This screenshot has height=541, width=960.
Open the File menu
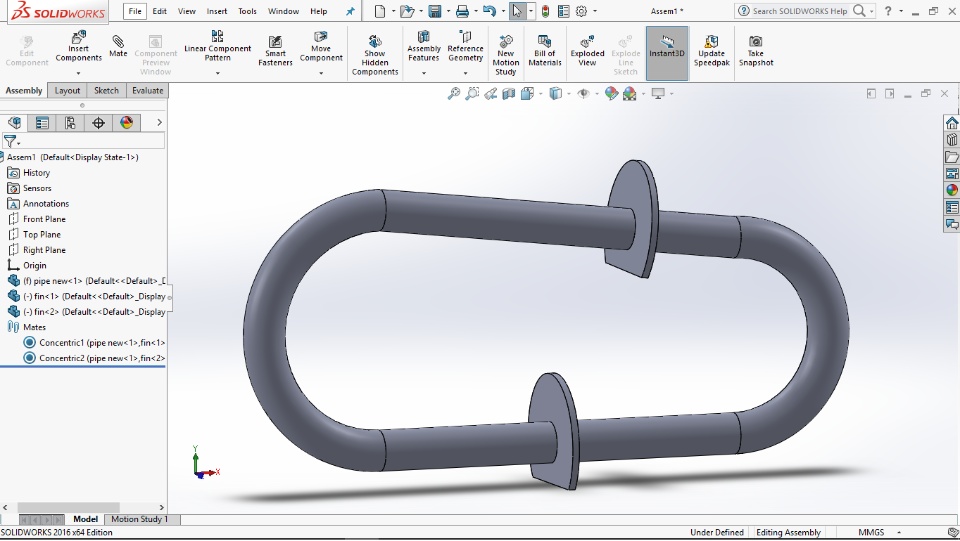(135, 11)
